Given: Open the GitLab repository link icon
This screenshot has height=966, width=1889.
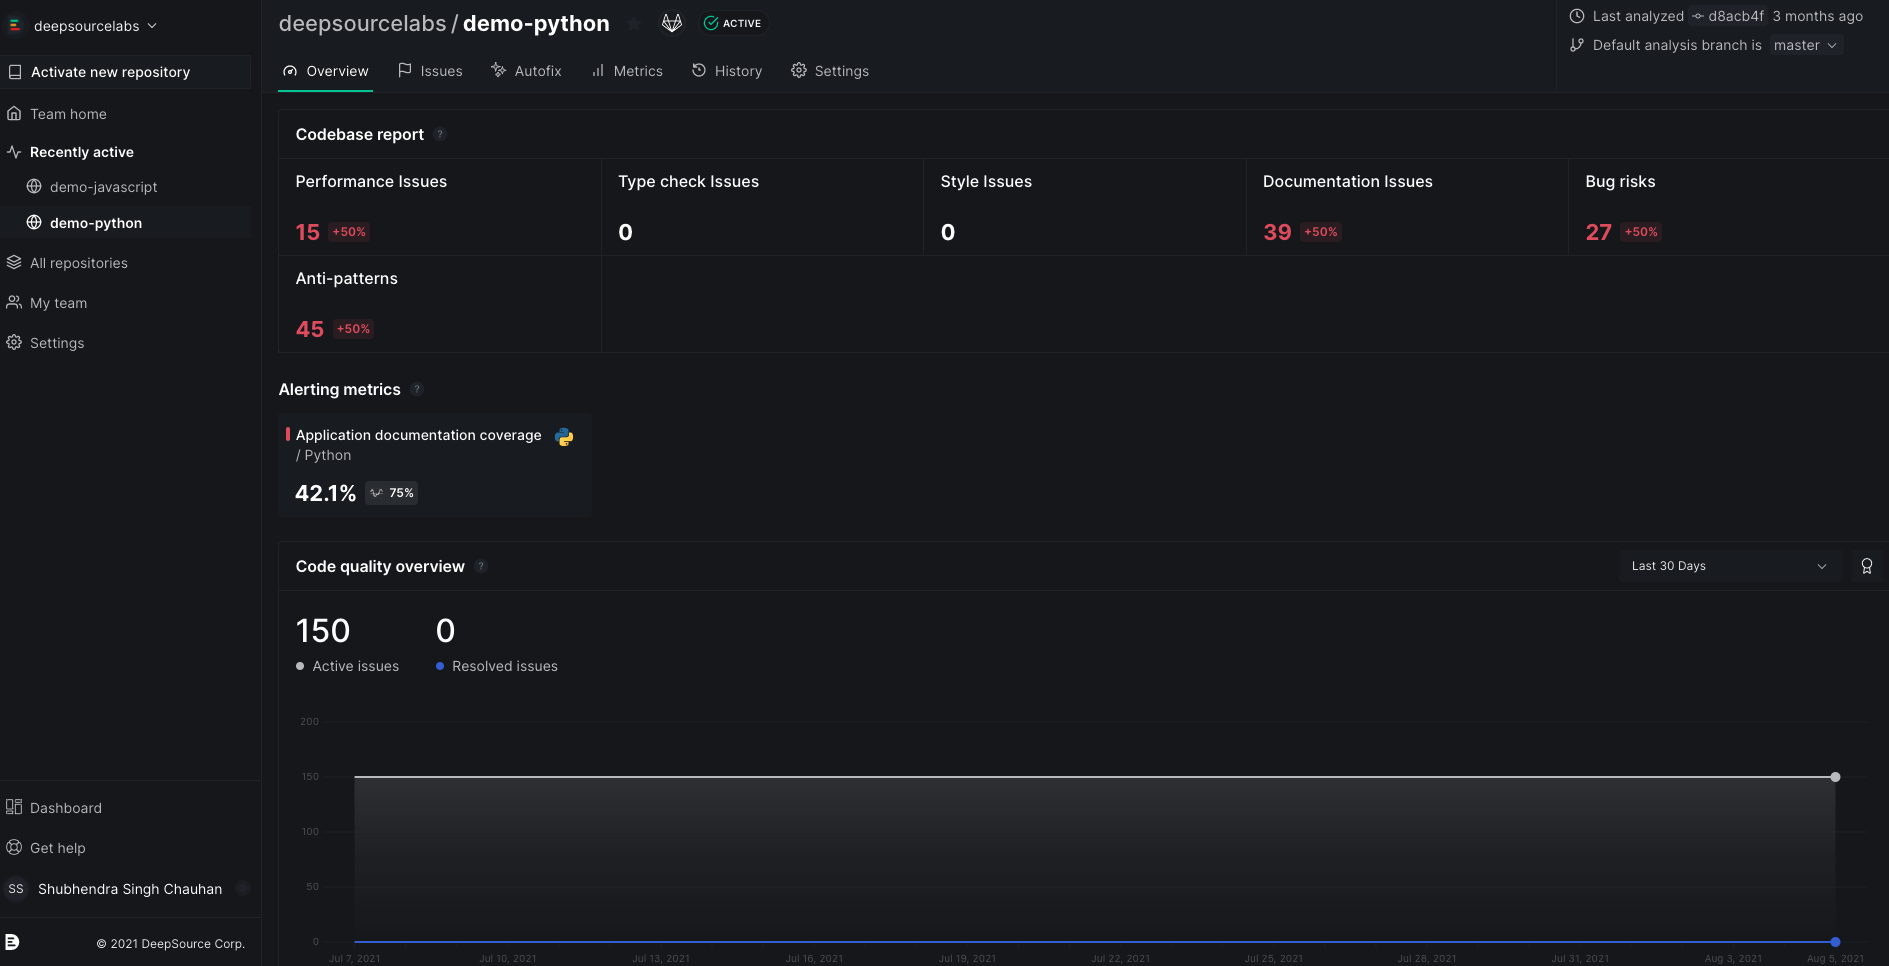Looking at the screenshot, I should [x=672, y=22].
